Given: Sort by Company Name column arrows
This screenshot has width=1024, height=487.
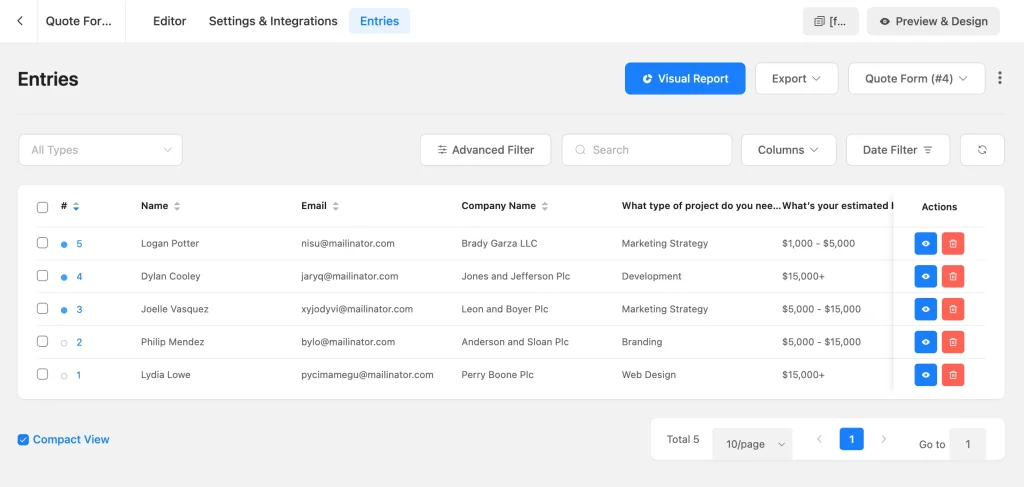Looking at the screenshot, I should (x=545, y=206).
